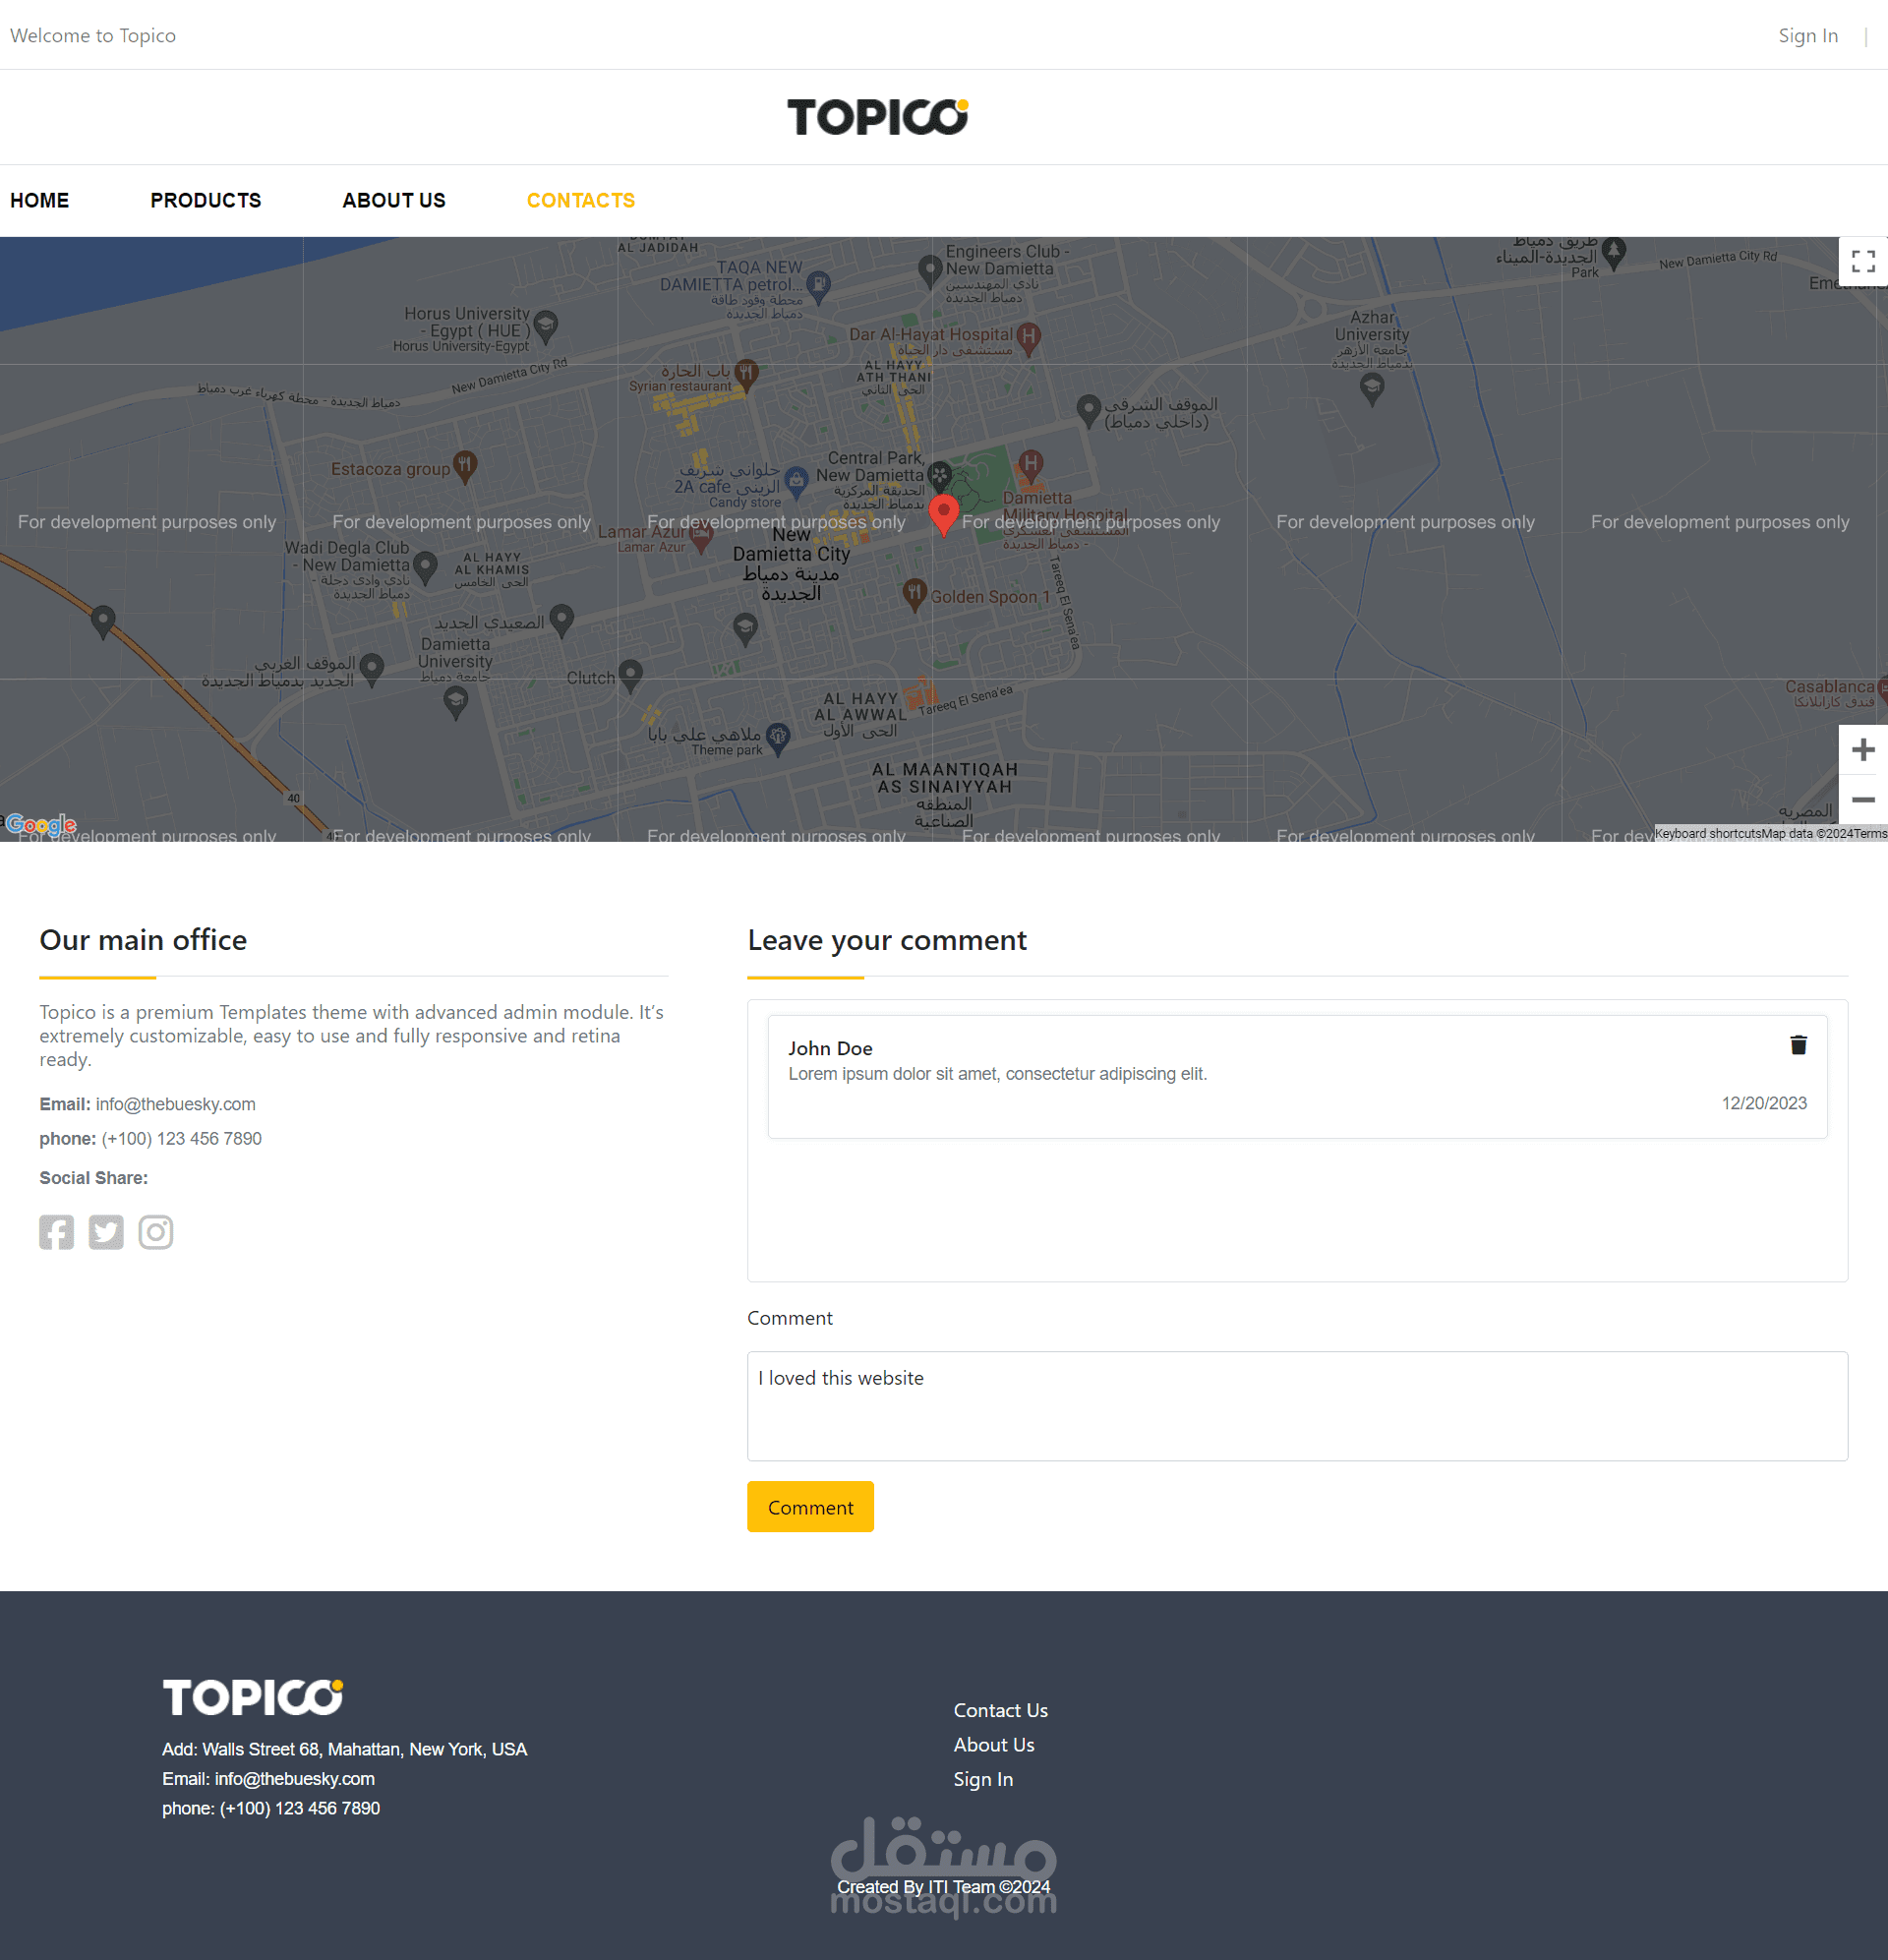Open the PRODUCTS menu item
Screen dimensions: 1888x1960
pos(206,200)
